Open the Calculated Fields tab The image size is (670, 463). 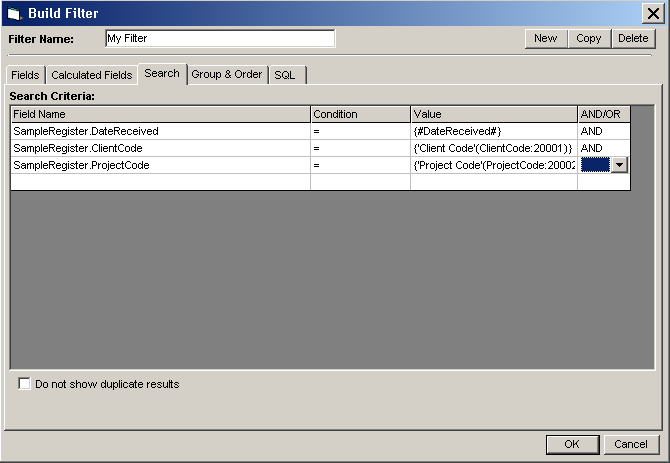(91, 75)
